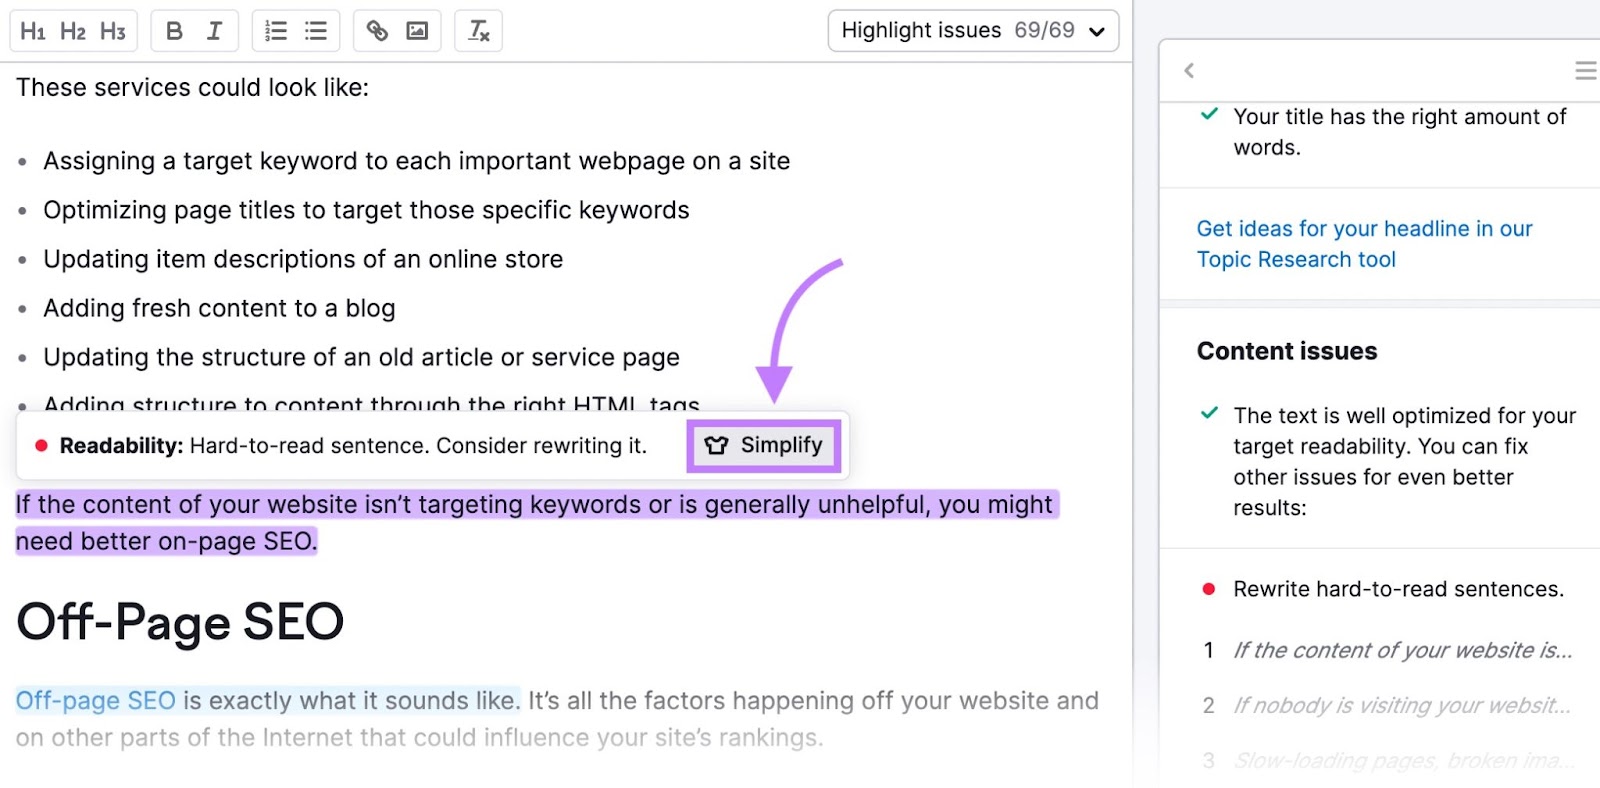This screenshot has height=788, width=1600.
Task: Toggle bold formatting
Action: (174, 31)
